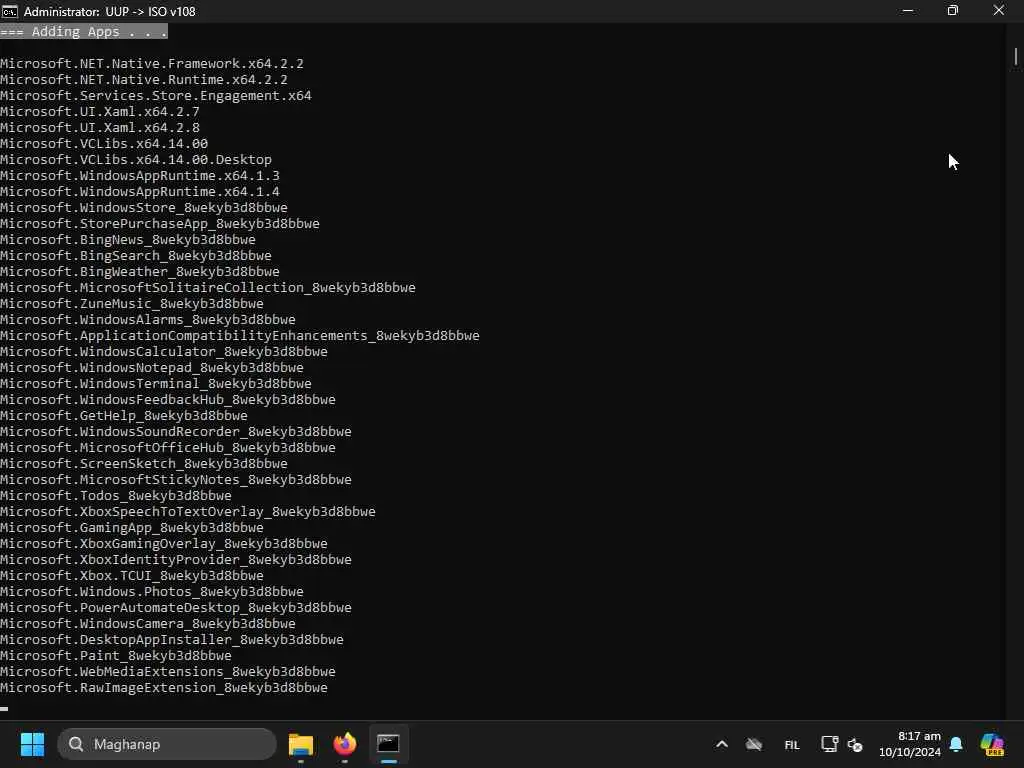Switch the FIL input language indicator

click(792, 744)
